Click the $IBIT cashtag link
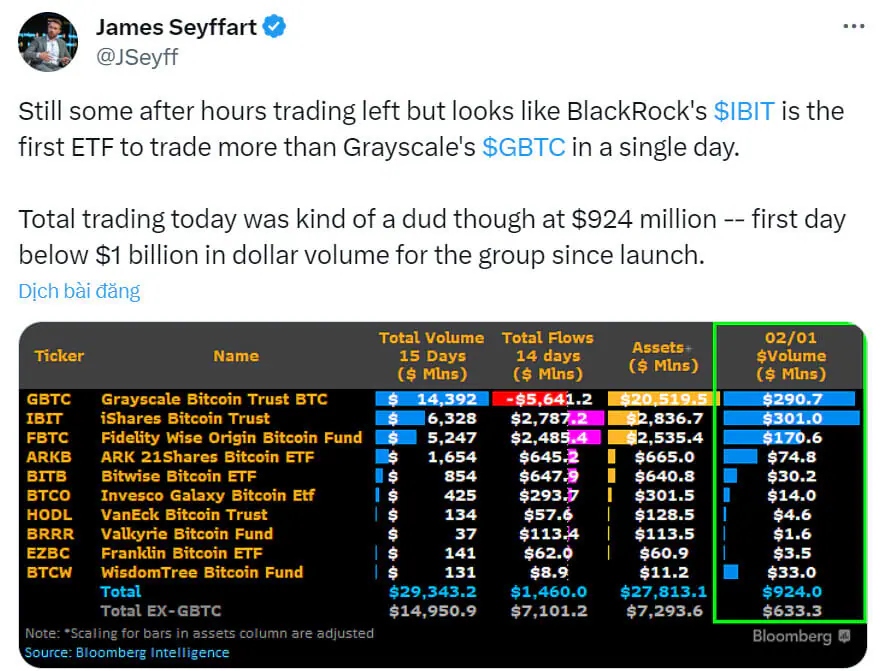 pos(743,111)
